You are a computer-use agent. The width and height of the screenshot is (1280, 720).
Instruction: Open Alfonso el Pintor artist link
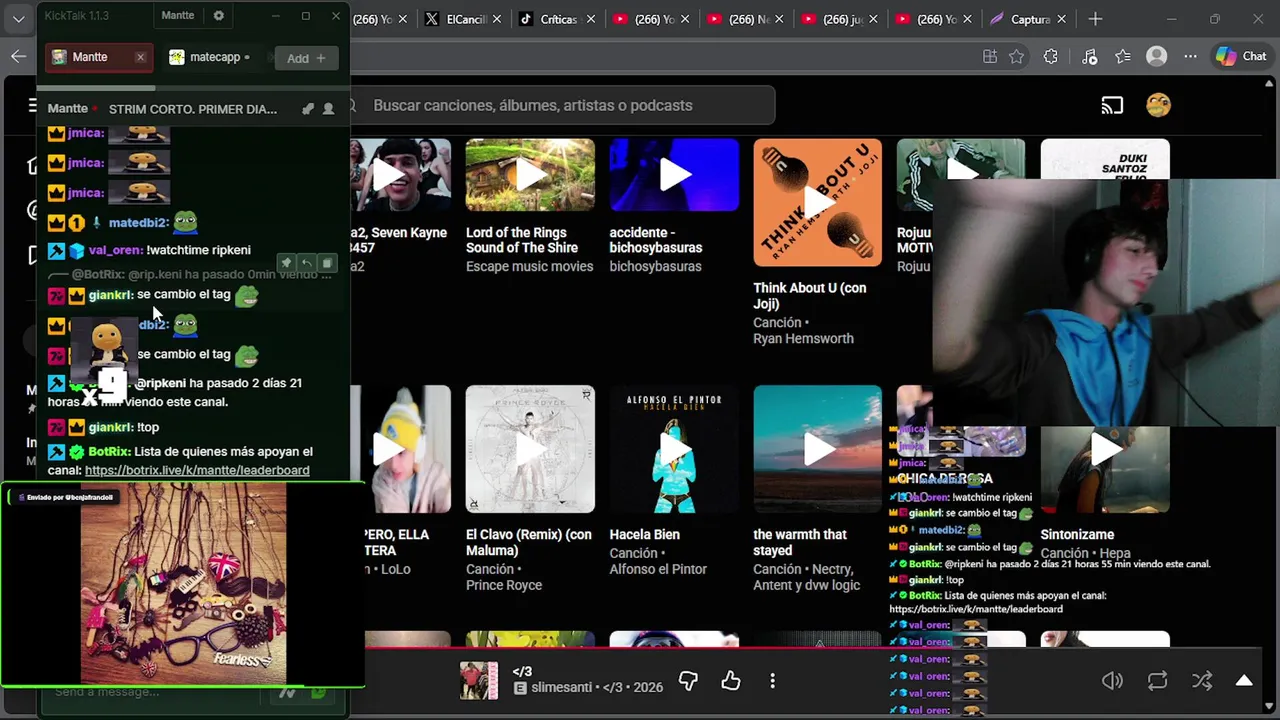658,569
